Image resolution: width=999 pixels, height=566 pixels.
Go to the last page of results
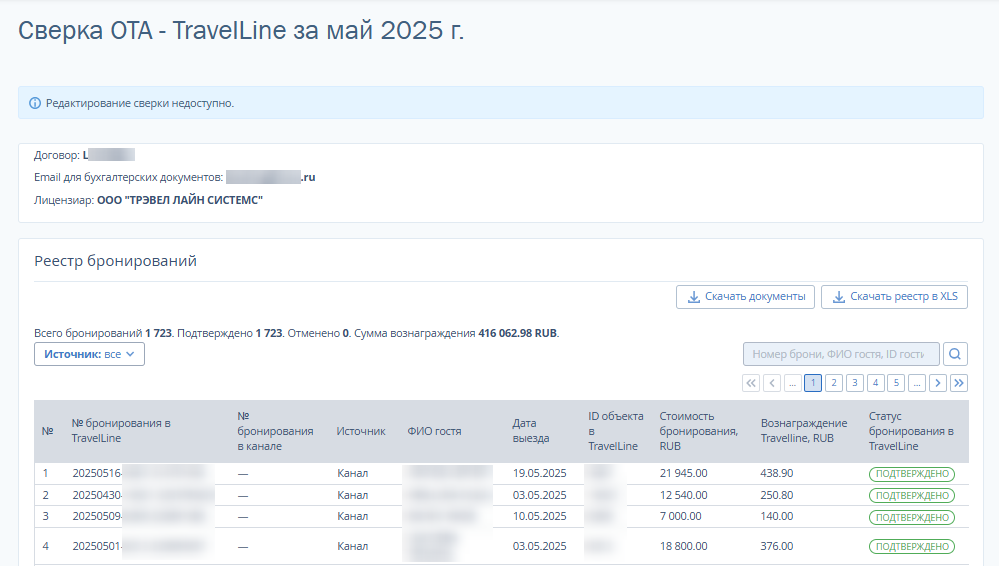point(959,383)
